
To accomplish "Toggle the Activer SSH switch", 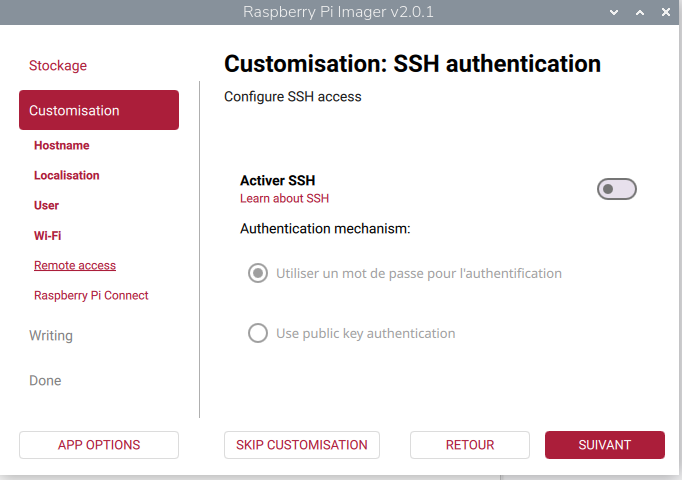I will pyautogui.click(x=616, y=189).
